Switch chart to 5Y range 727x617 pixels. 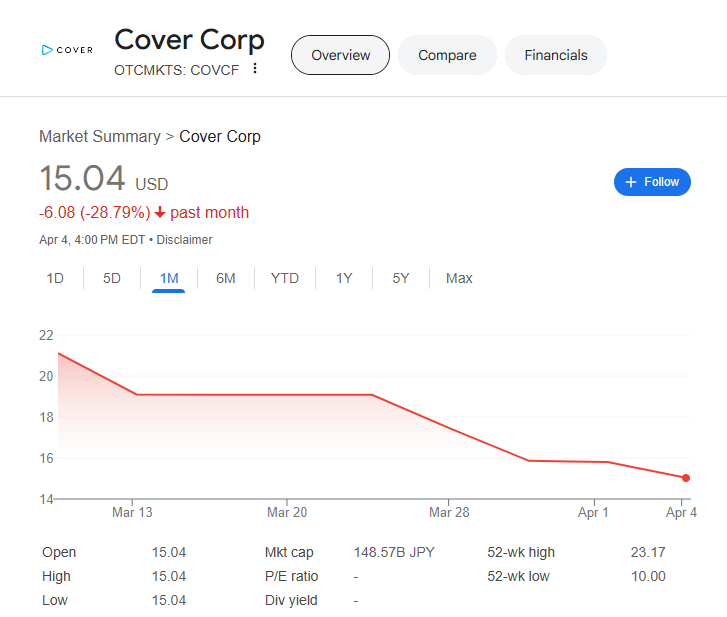401,278
